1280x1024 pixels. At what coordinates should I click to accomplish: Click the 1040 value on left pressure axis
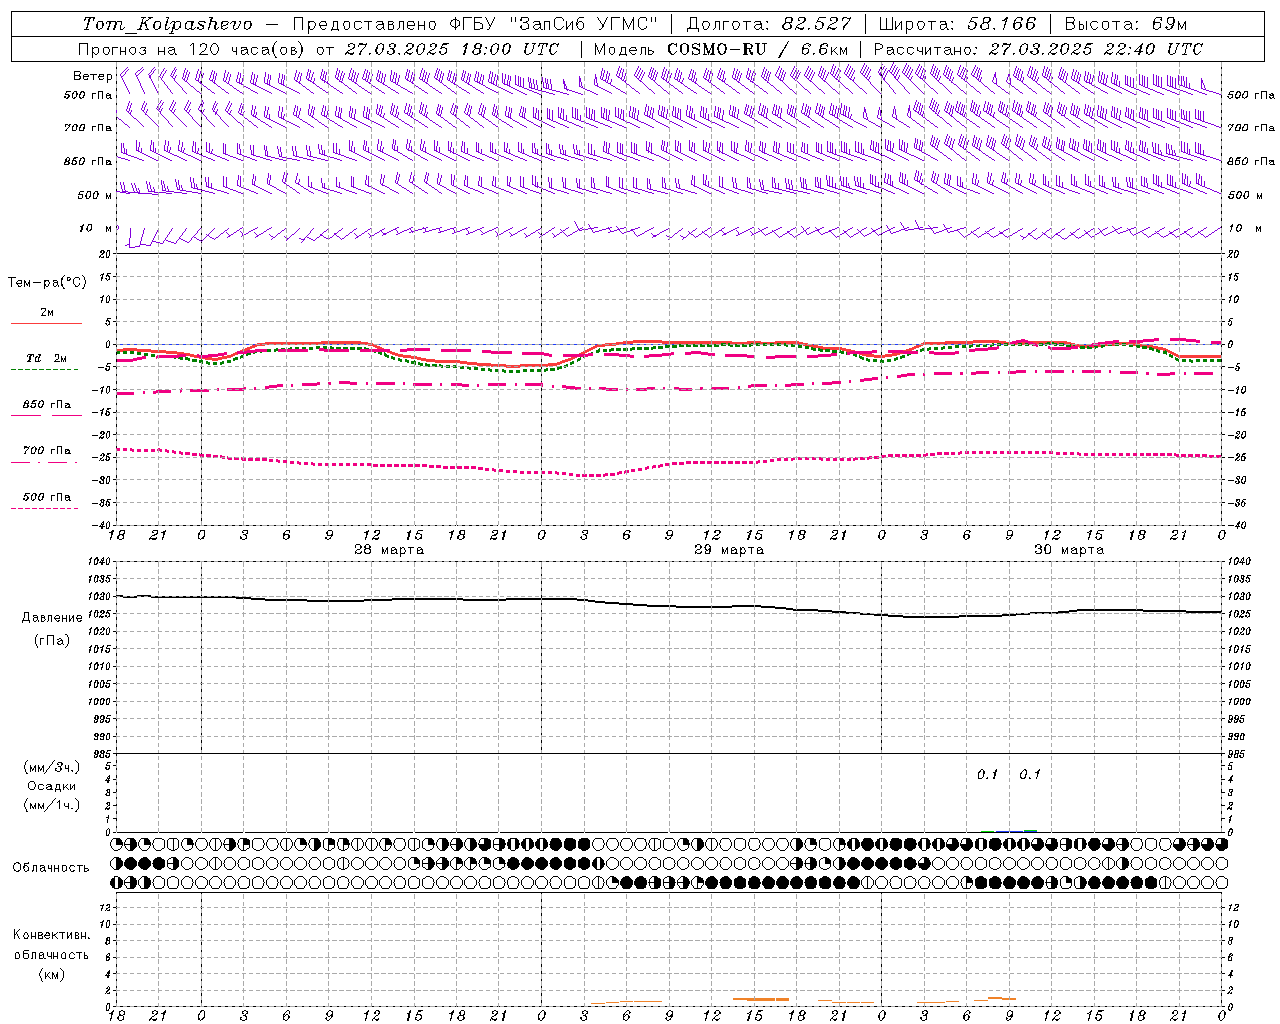[100, 562]
